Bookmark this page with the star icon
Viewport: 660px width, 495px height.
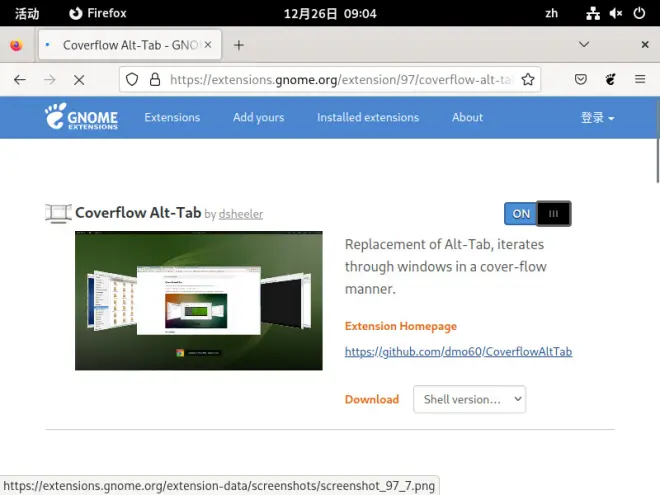[528, 79]
